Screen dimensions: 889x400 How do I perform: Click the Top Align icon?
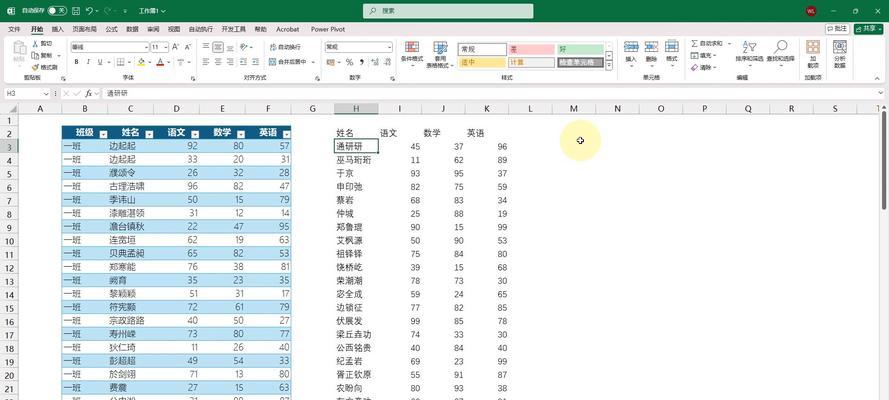(206, 47)
